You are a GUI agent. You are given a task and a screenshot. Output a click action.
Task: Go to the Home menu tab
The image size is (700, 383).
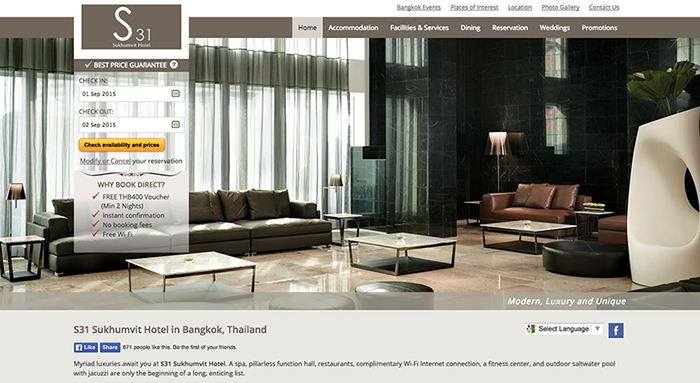tap(307, 28)
